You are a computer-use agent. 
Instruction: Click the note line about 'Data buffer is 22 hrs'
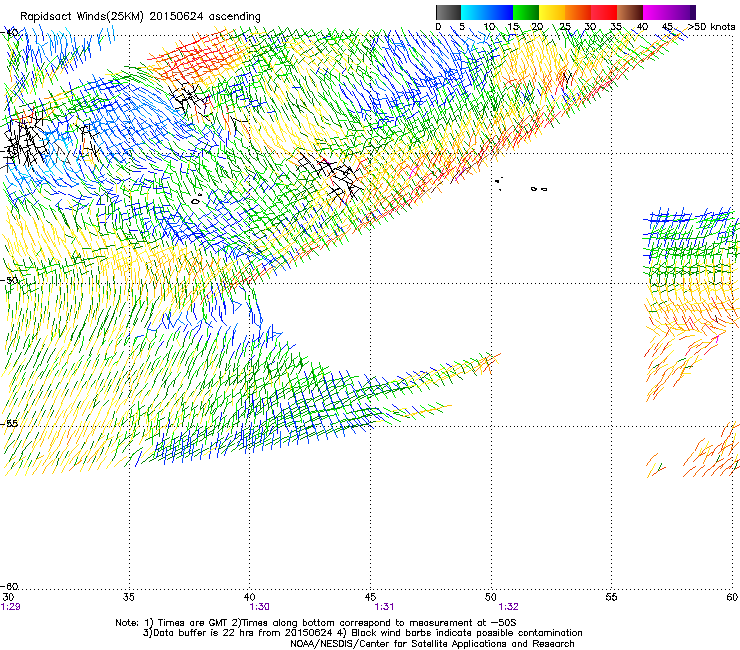362,633
